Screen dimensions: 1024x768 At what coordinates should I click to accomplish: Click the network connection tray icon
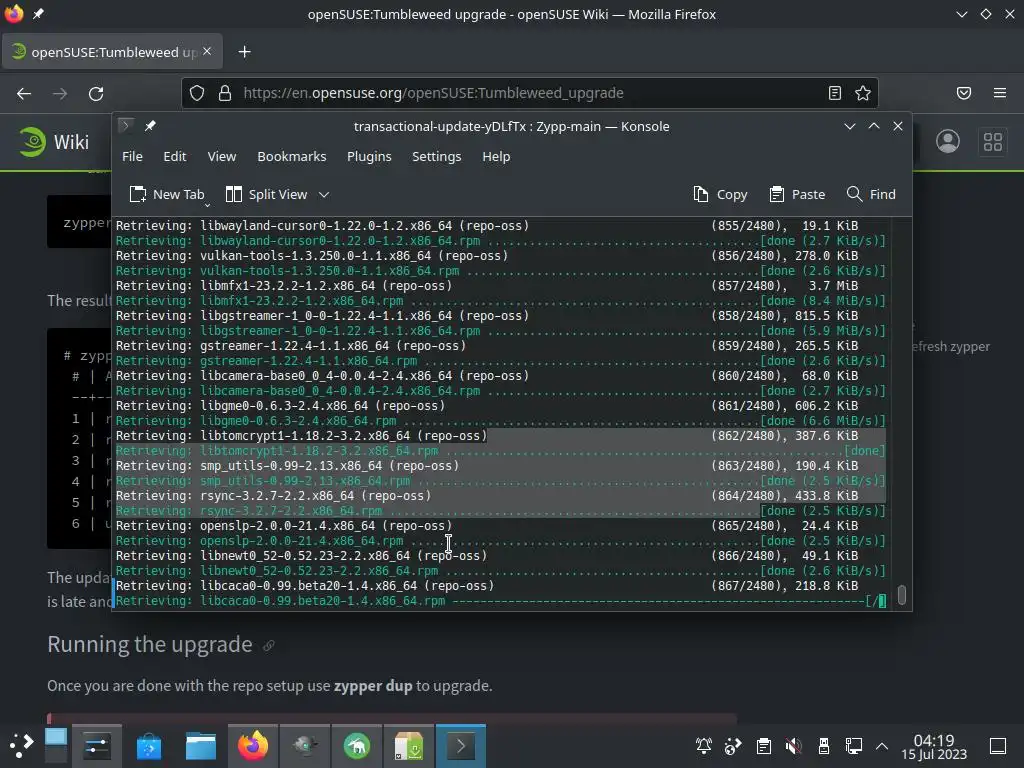click(x=854, y=746)
